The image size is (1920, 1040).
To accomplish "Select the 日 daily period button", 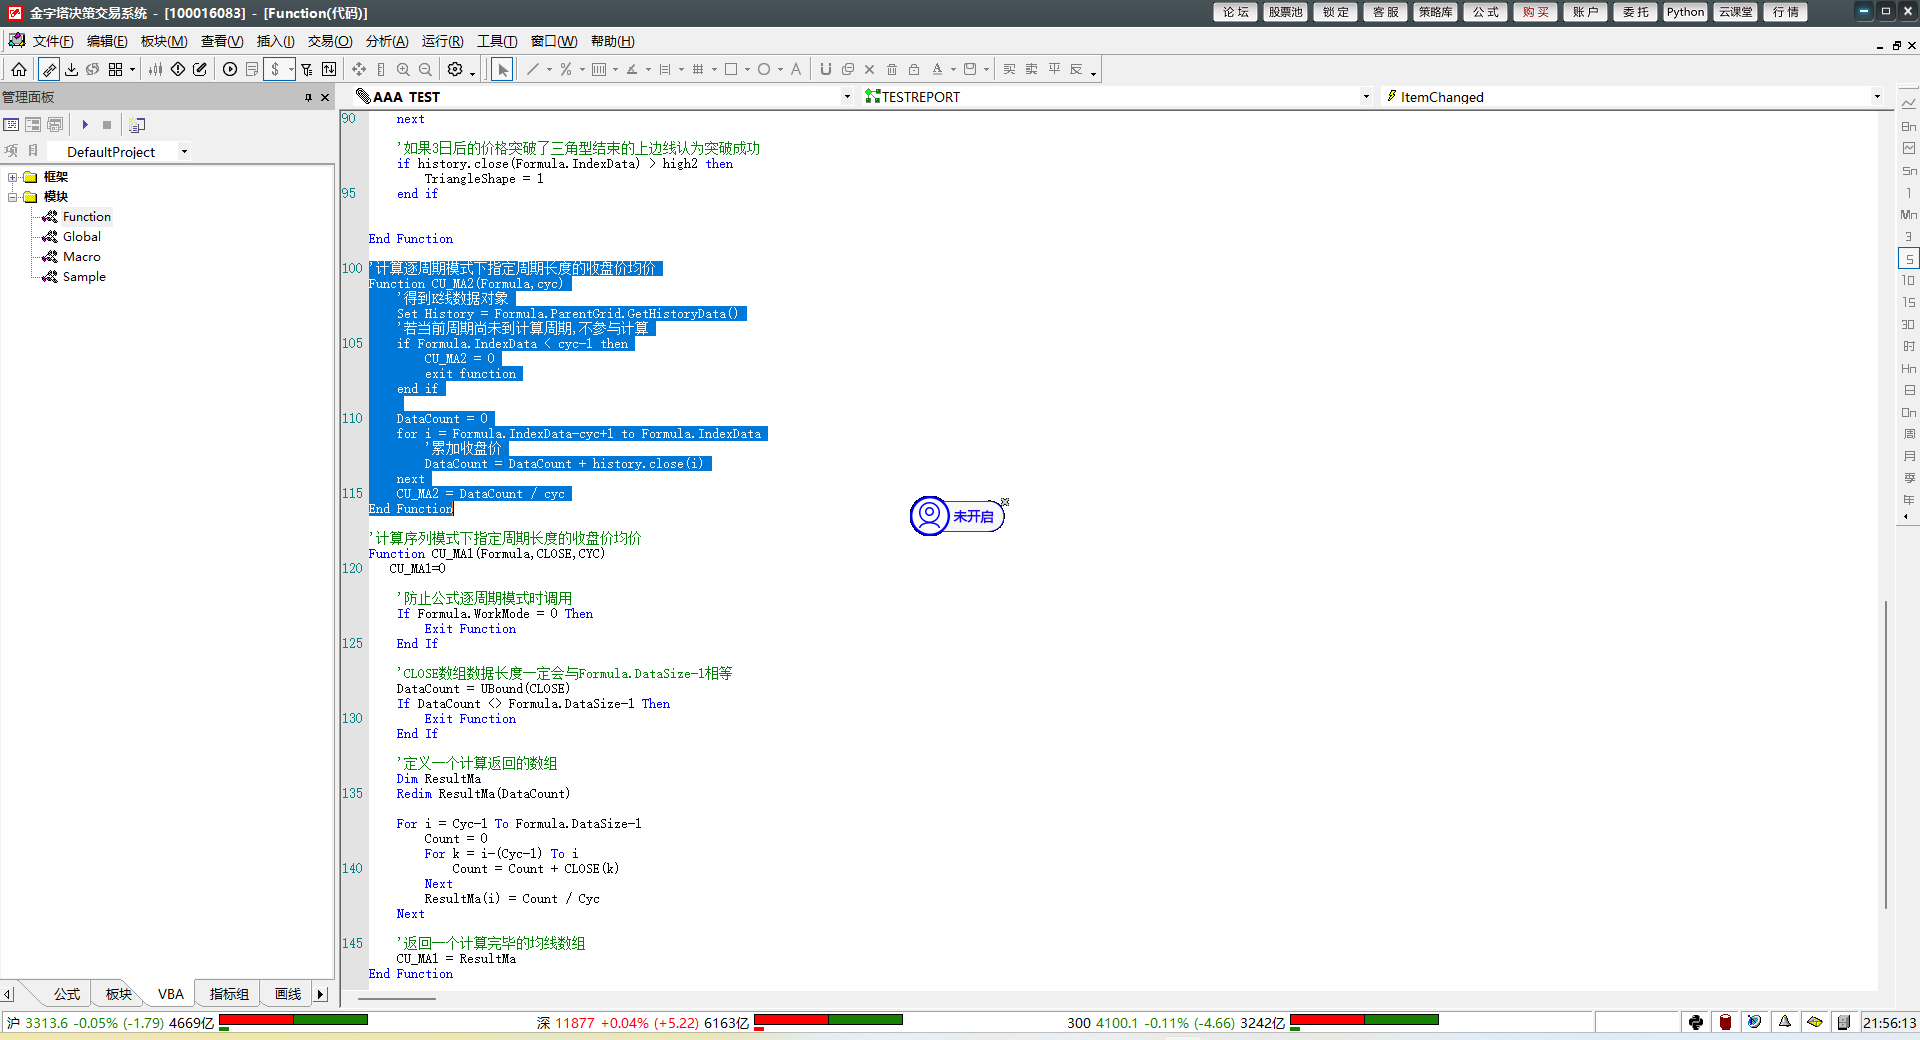I will click(1909, 390).
